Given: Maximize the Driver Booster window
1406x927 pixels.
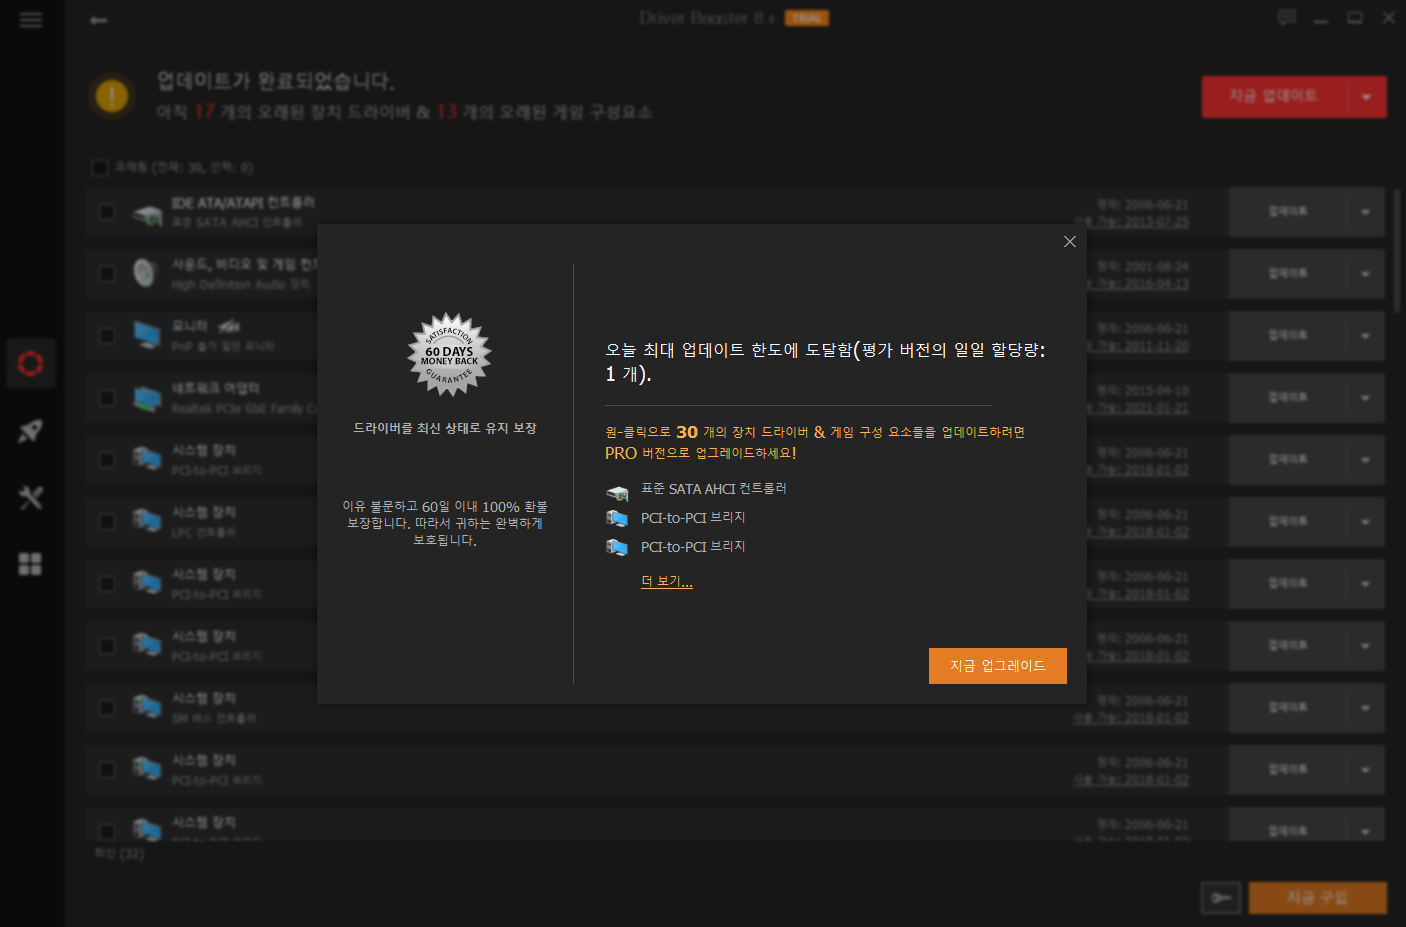Looking at the screenshot, I should point(1355,18).
